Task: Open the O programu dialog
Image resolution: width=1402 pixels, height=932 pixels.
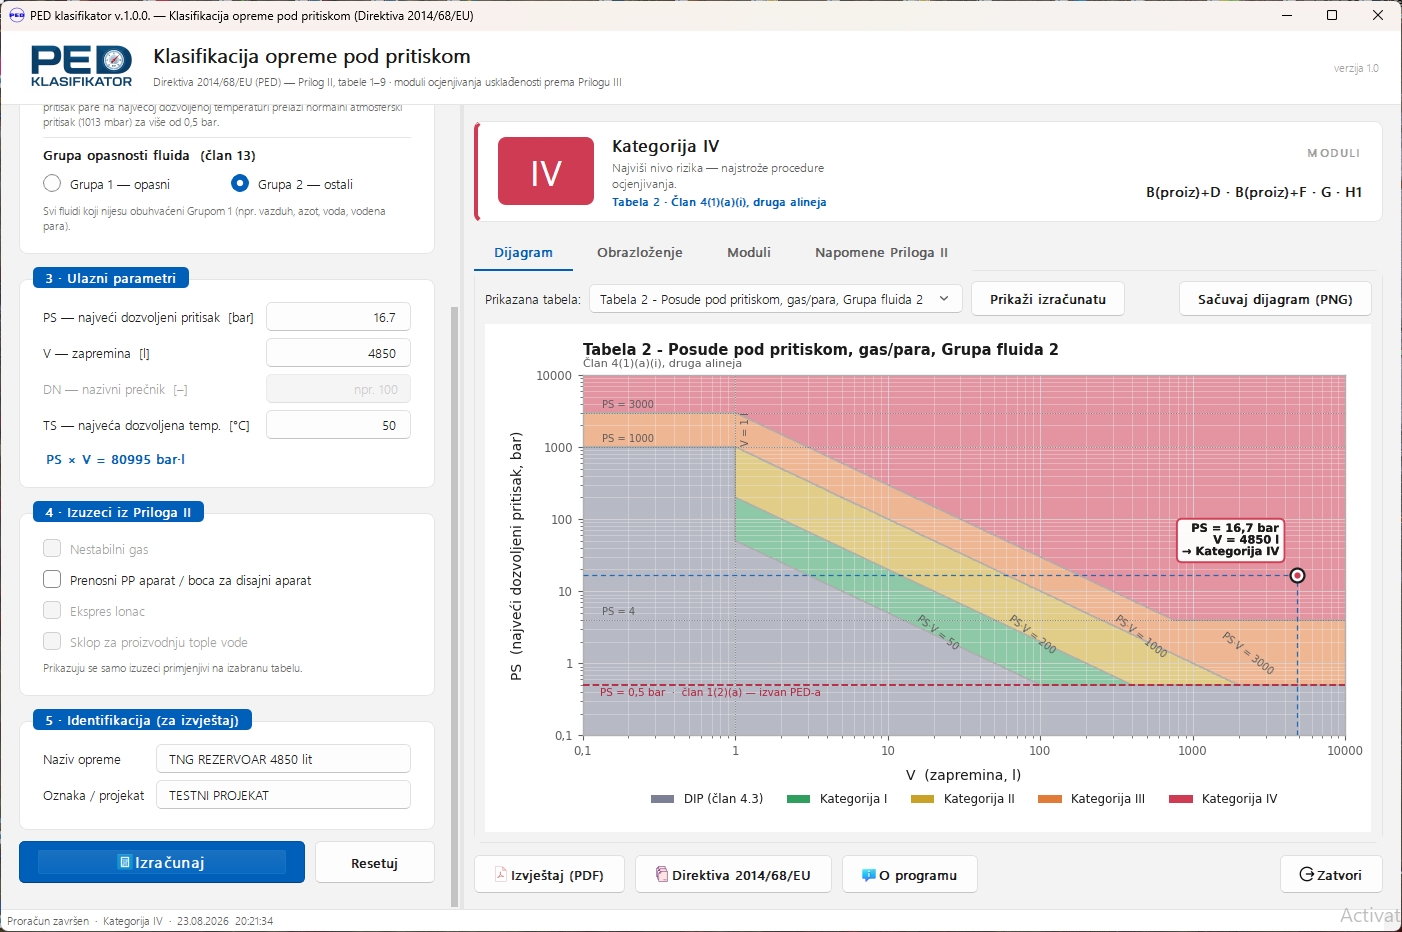Action: click(x=910, y=875)
